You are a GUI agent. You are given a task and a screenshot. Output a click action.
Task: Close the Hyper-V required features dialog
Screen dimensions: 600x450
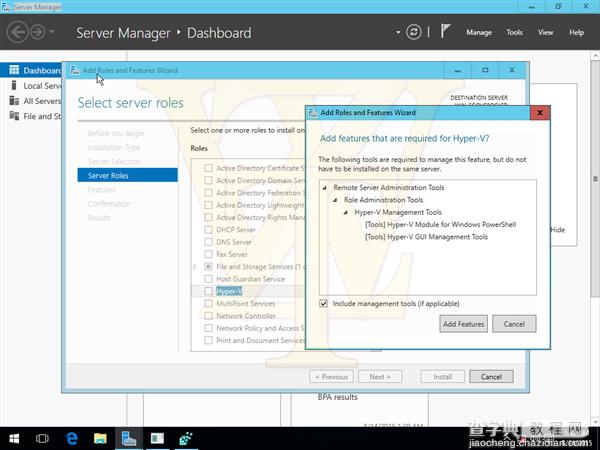pos(540,112)
